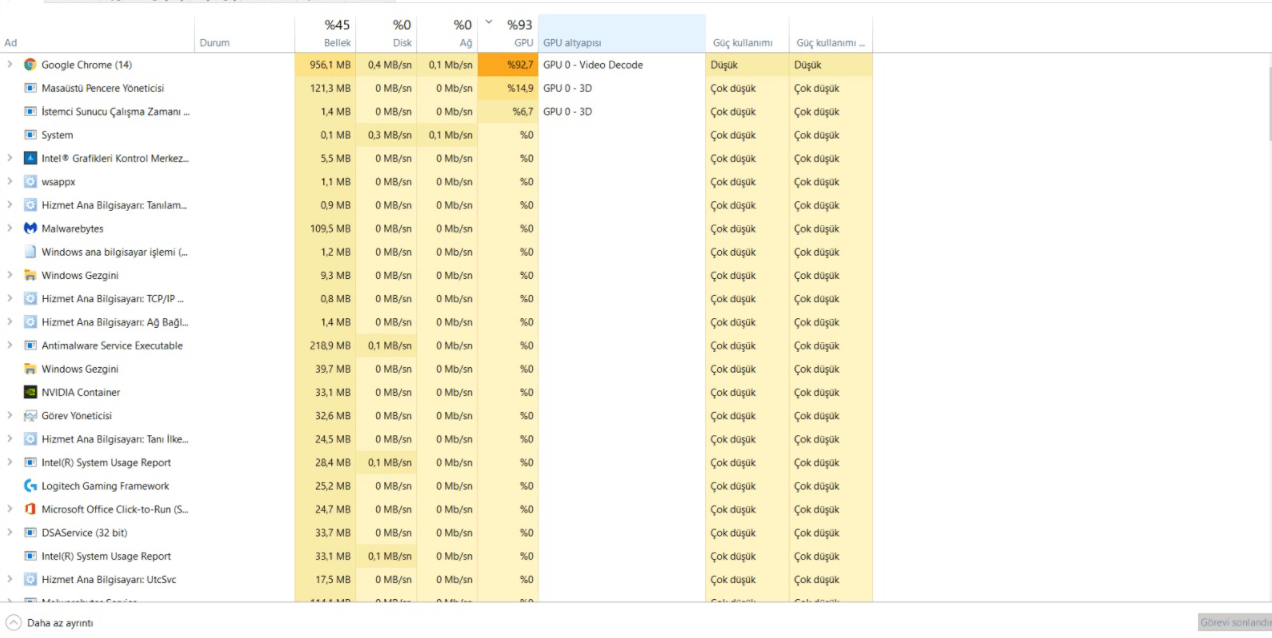
Task: Click the 121,3 MB memory cell
Action: pos(325,88)
